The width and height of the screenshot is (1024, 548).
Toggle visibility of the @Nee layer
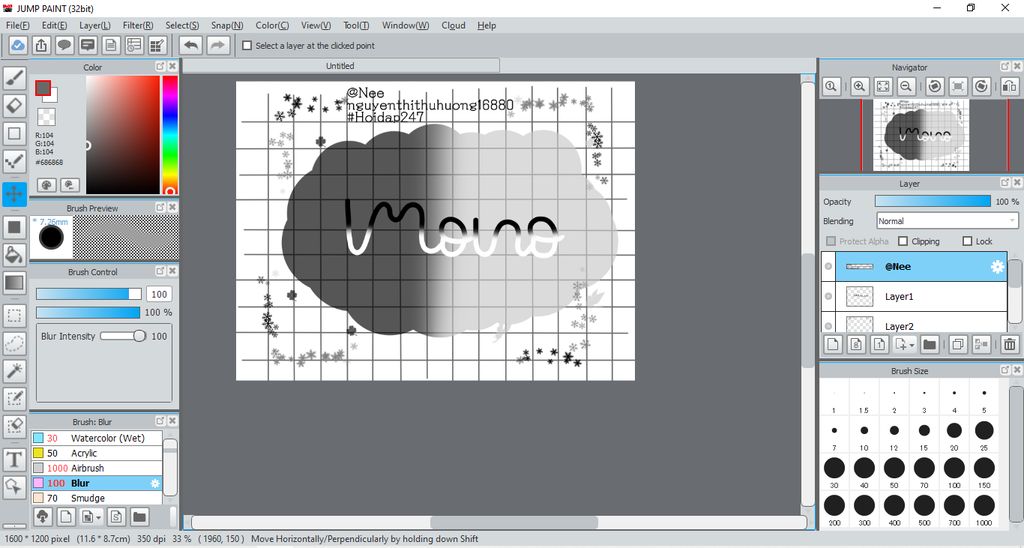point(828,266)
